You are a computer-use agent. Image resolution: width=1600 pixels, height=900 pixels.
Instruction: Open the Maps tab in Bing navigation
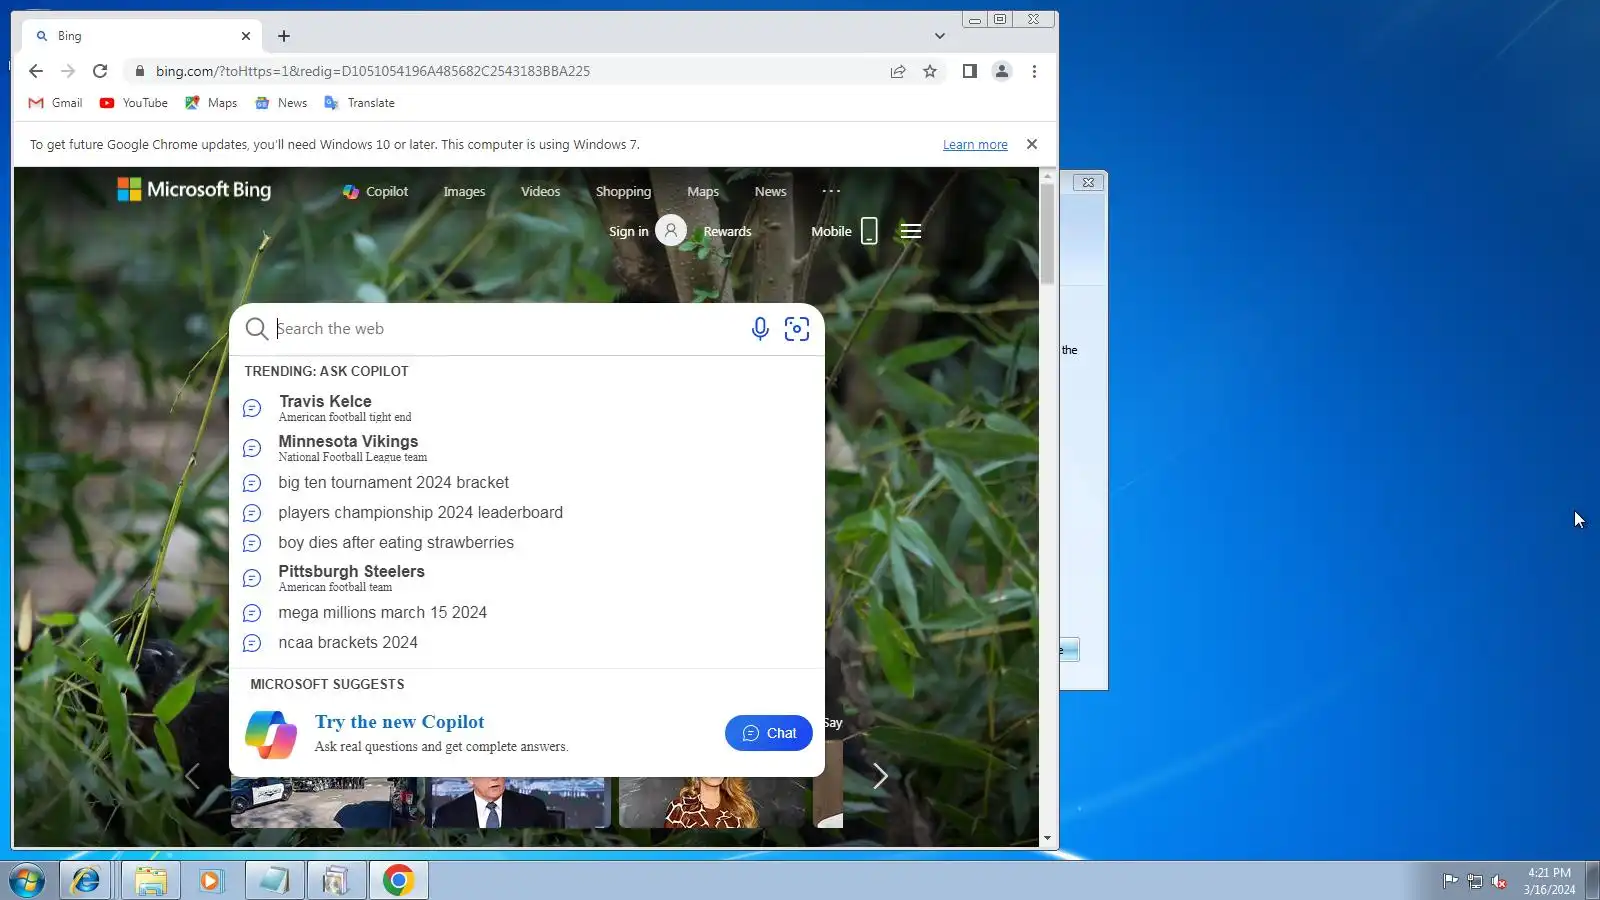(703, 191)
